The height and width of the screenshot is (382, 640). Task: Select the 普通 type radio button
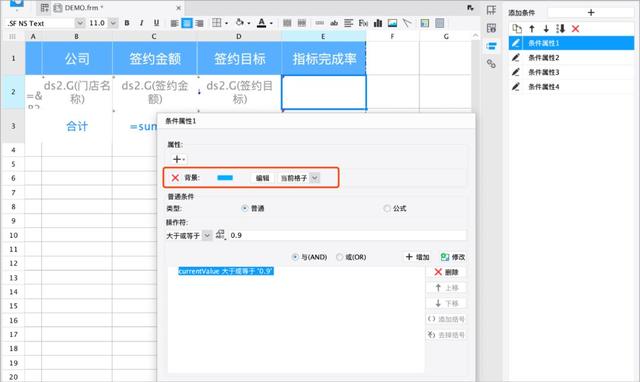(x=244, y=209)
